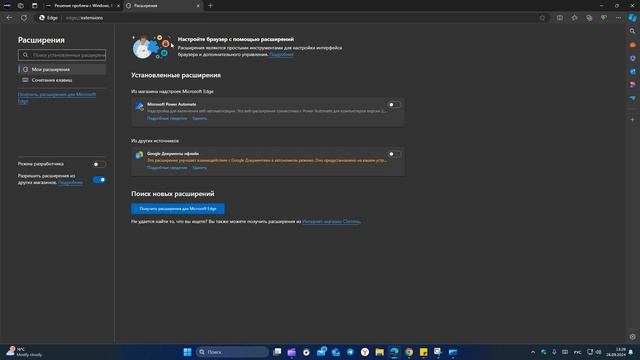640x360 pixels.
Task: Open sidebar link Получить расширения для Microsoft Edge
Action: [57, 98]
